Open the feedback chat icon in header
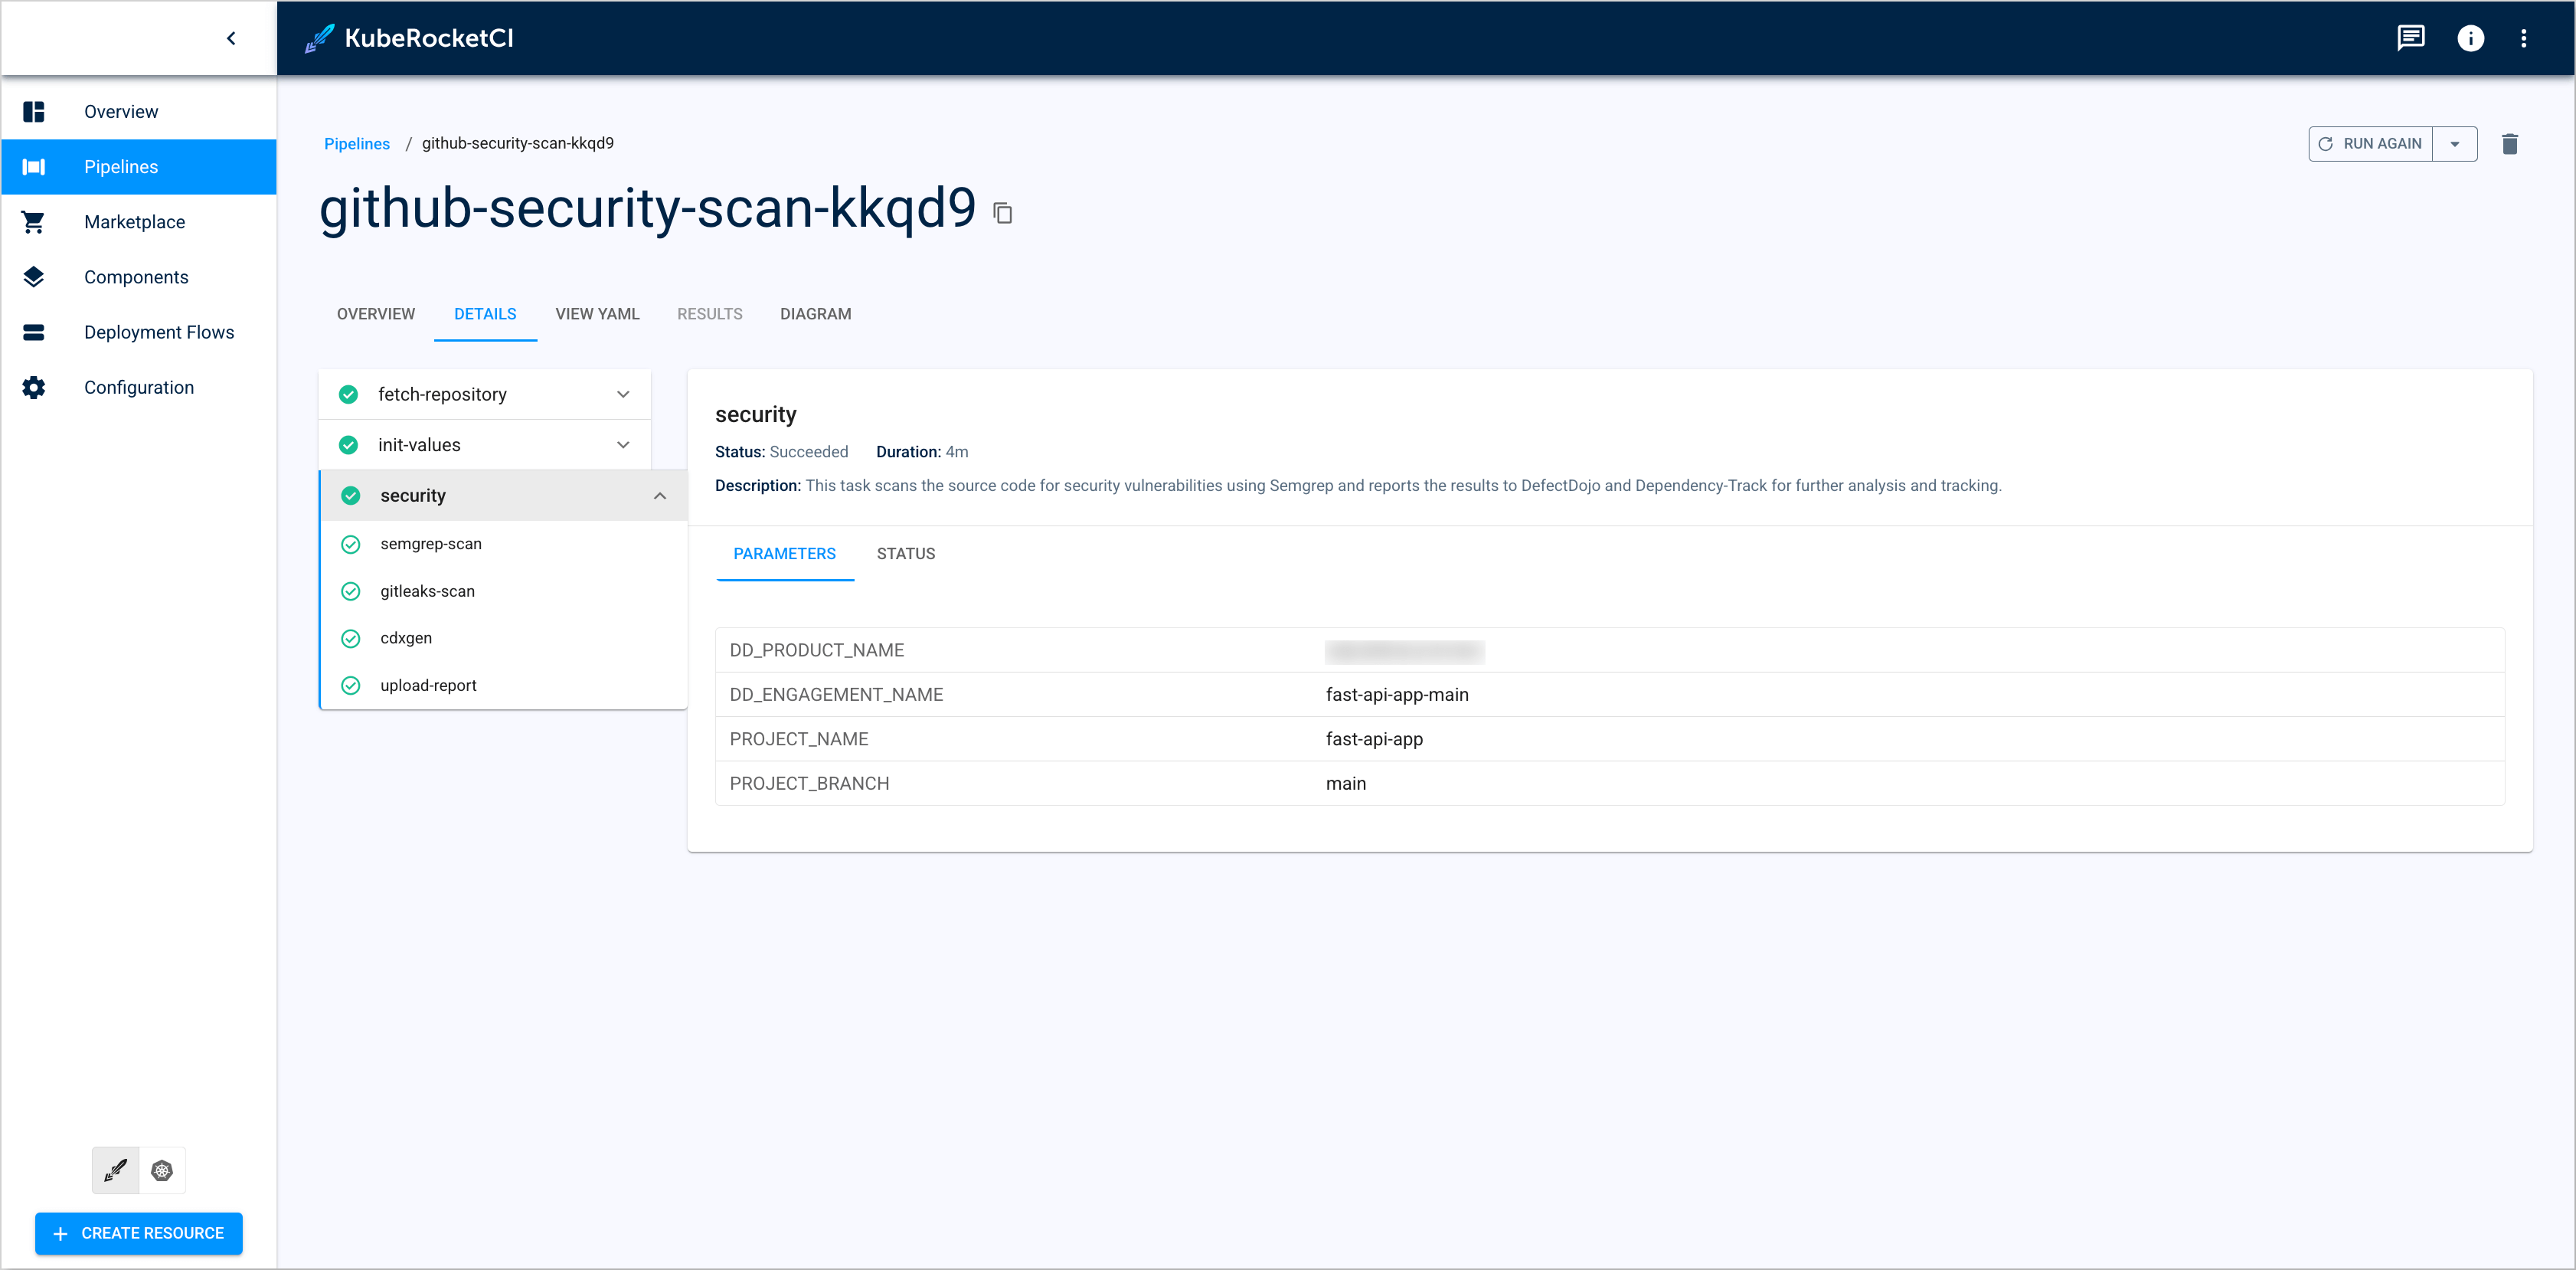Image resolution: width=2576 pixels, height=1270 pixels. coord(2411,38)
